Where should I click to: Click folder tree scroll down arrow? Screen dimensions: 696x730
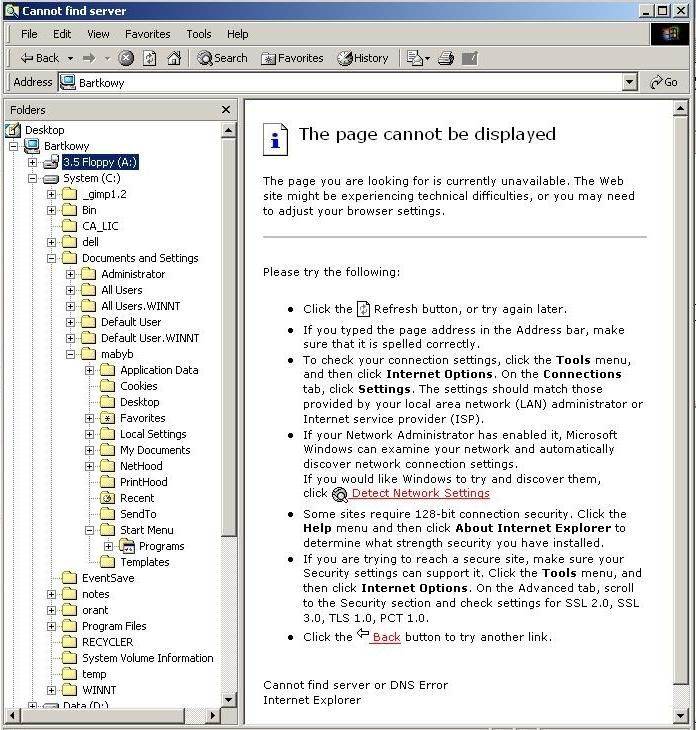click(228, 699)
